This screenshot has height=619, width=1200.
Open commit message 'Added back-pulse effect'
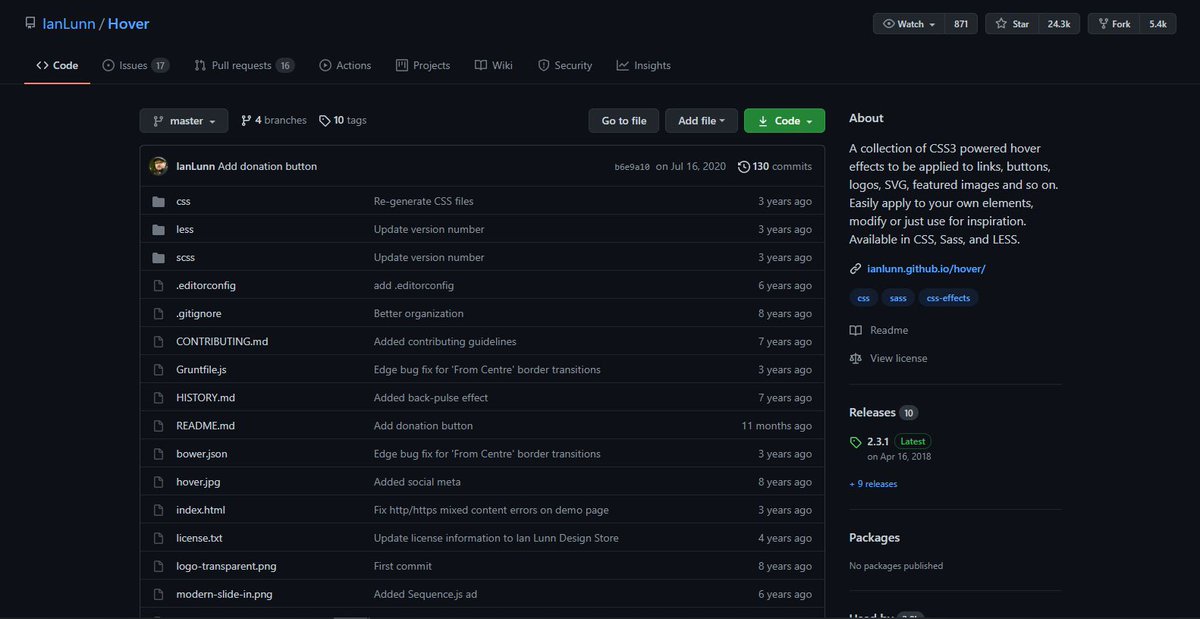pyautogui.click(x=431, y=397)
